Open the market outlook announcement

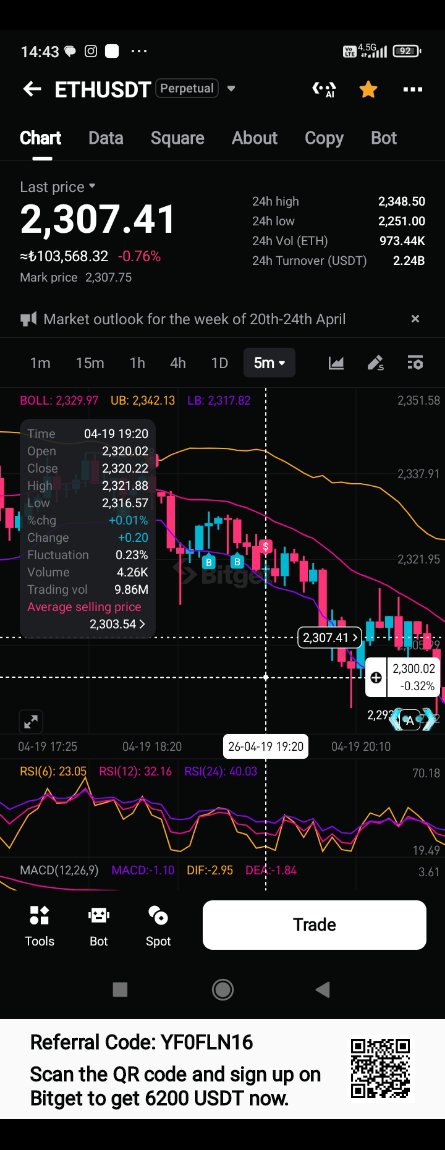(194, 319)
